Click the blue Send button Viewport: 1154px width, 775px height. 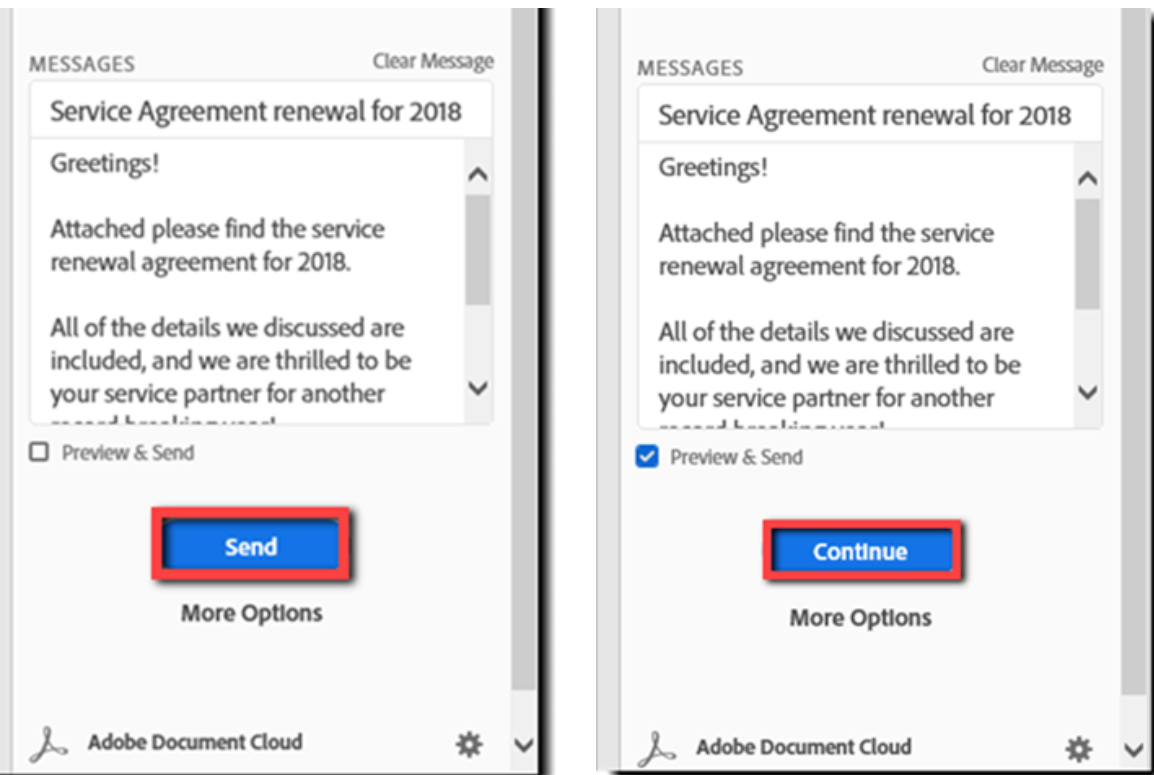coord(250,546)
